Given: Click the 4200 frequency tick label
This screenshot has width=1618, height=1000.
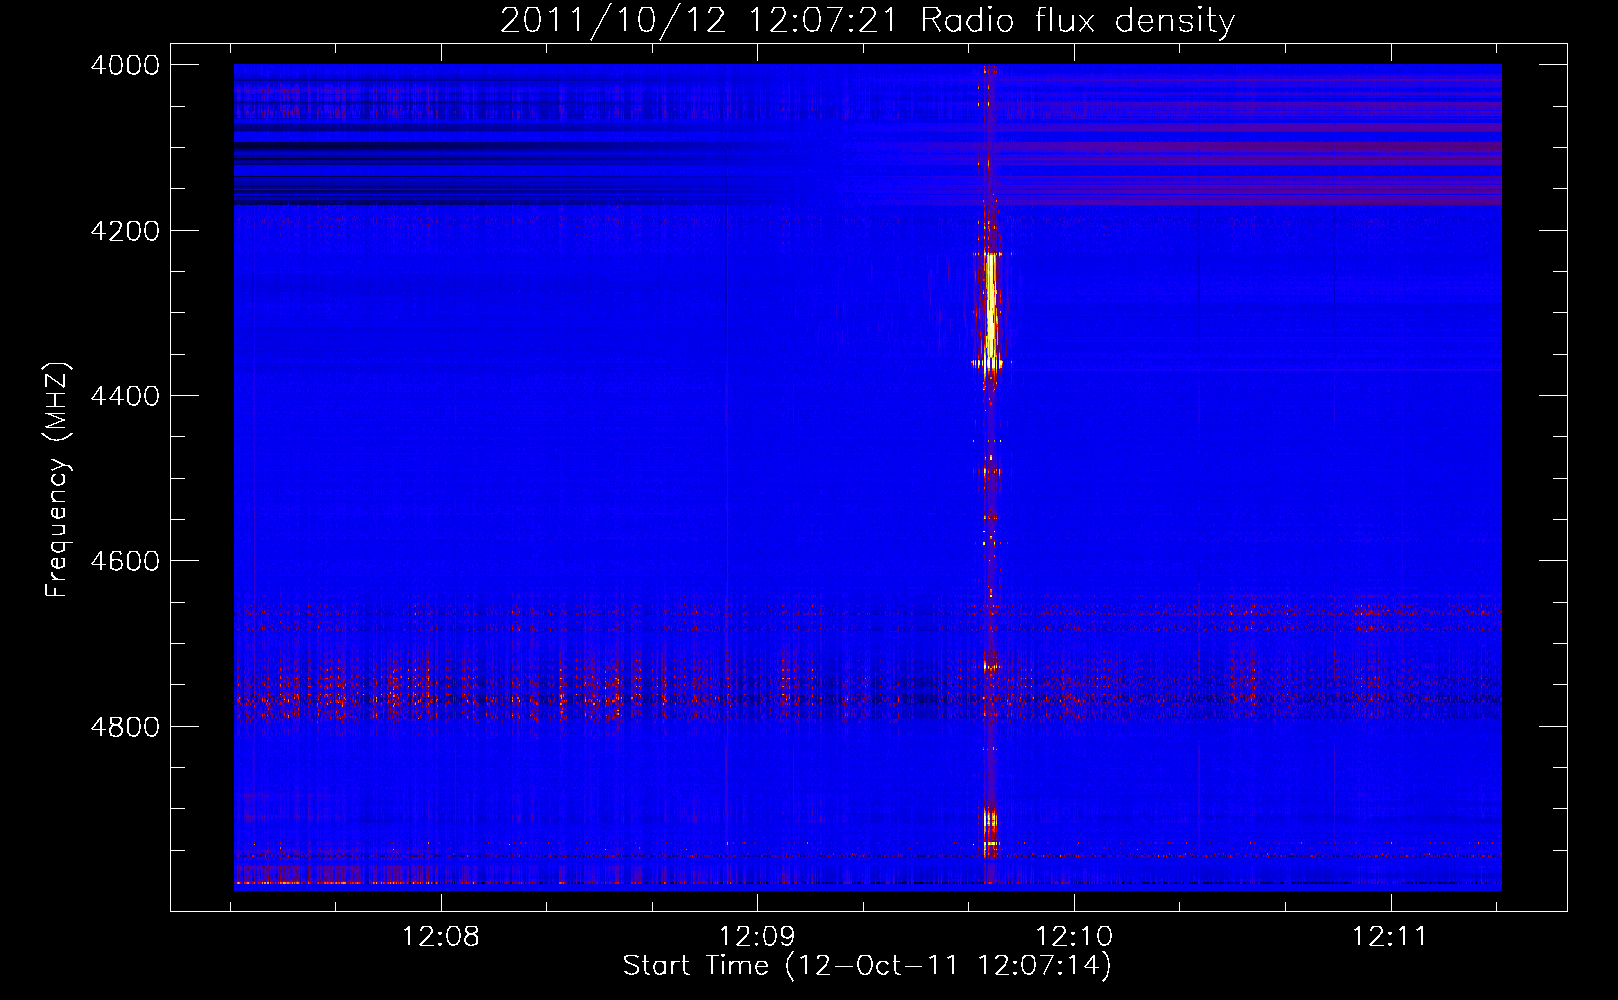Looking at the screenshot, I should coord(125,231).
